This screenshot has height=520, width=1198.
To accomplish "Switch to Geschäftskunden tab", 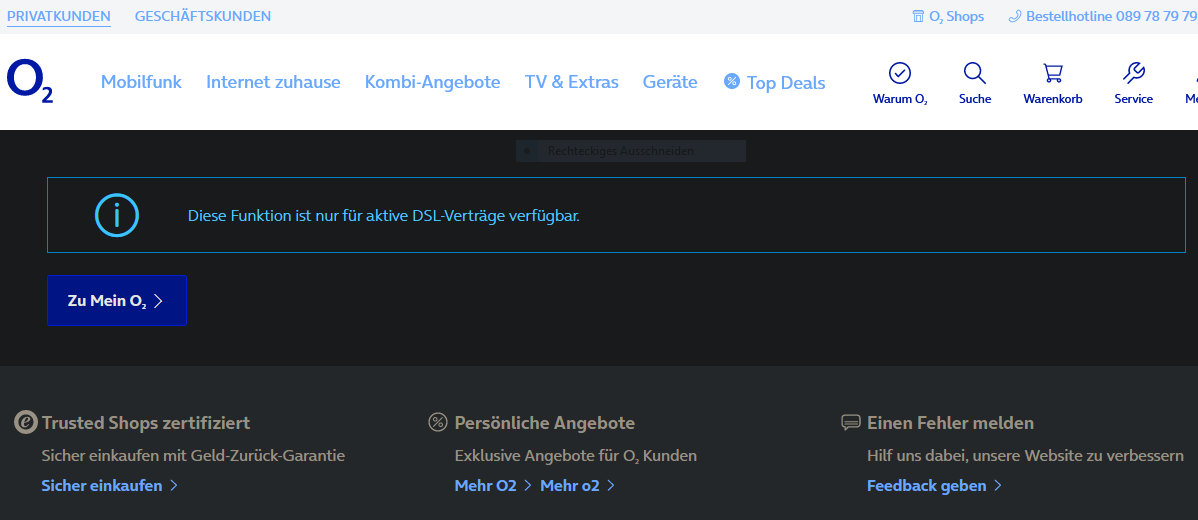I will coord(202,16).
